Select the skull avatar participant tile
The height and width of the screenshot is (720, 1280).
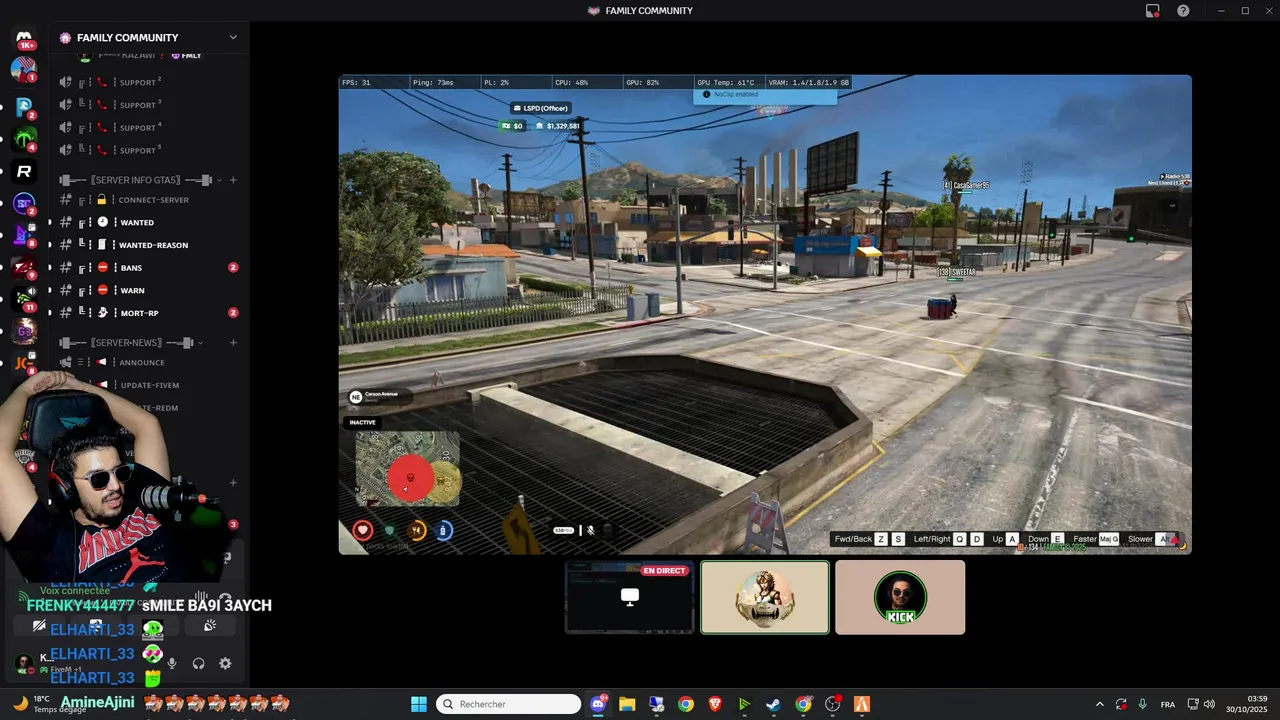765,597
